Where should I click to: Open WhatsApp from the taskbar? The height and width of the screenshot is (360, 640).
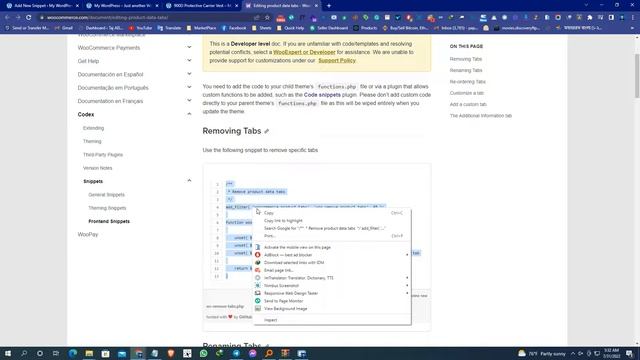[x=203, y=353]
